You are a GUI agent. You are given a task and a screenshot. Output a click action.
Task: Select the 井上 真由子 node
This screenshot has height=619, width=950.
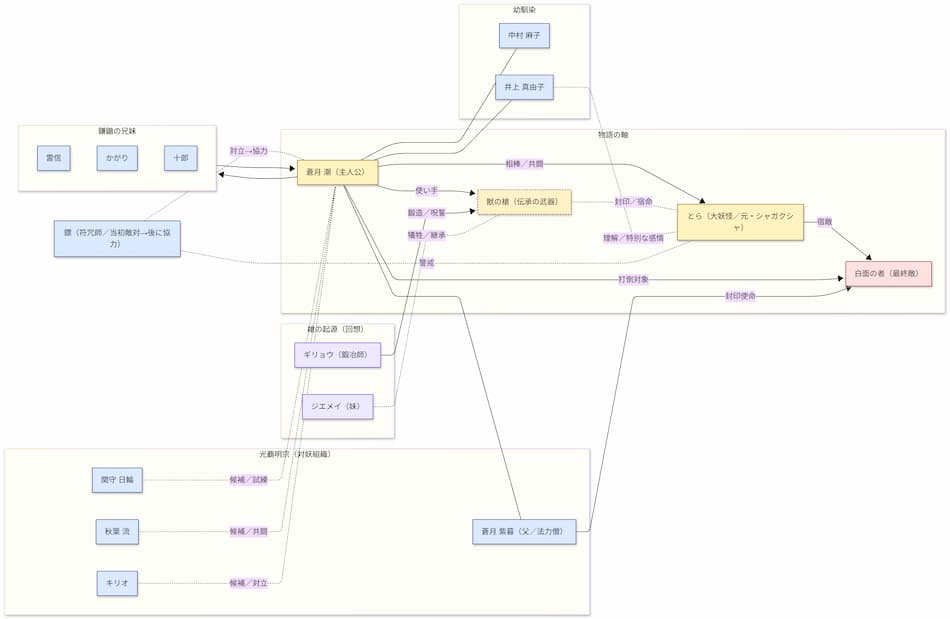point(524,87)
